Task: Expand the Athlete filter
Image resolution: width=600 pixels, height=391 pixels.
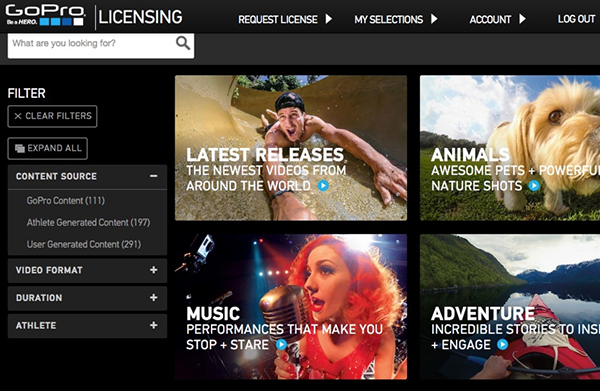Action: click(153, 325)
